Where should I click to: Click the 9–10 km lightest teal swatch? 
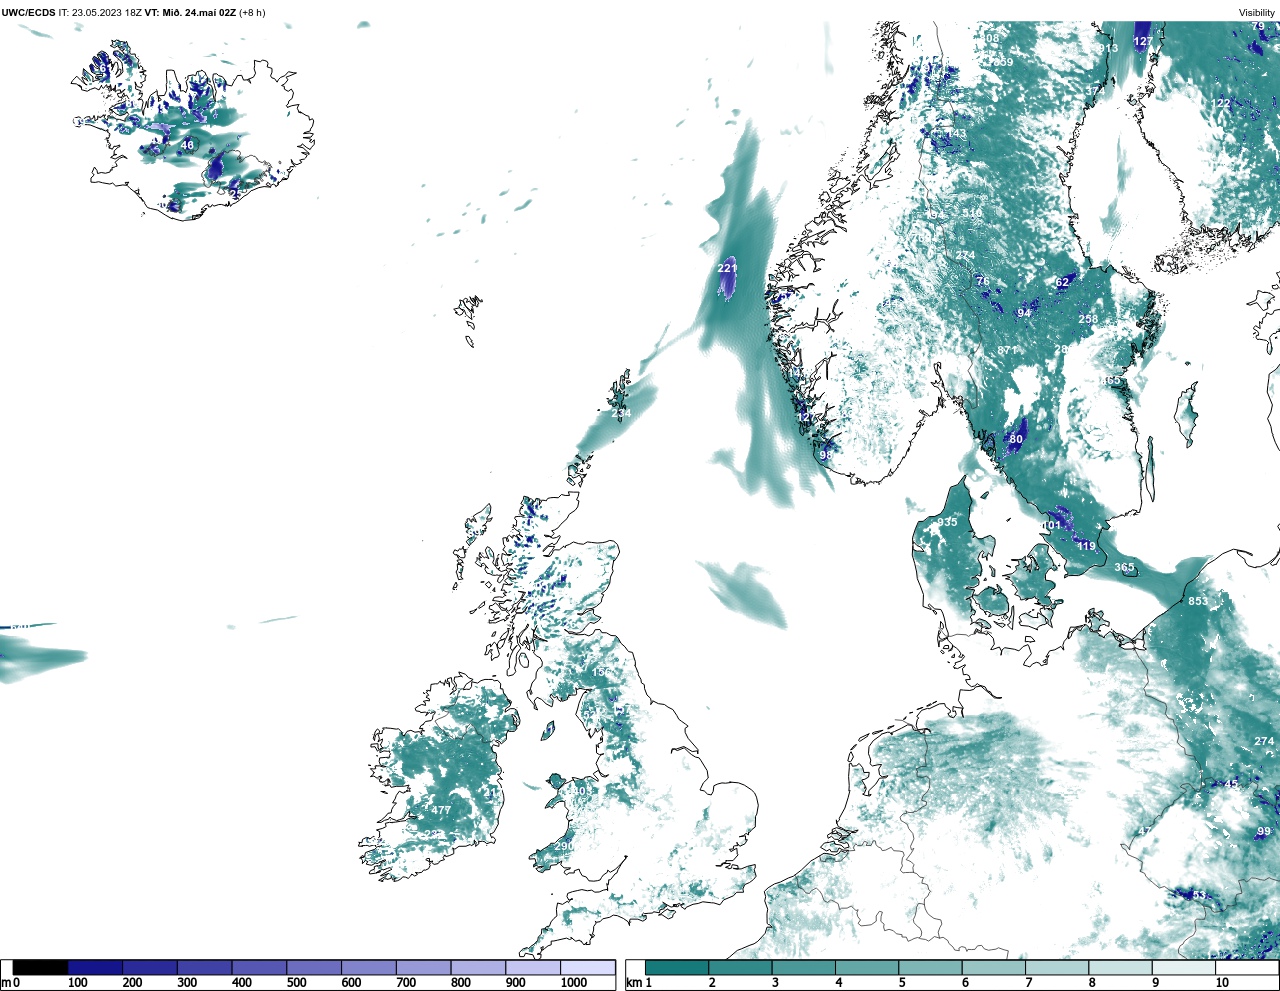tap(1184, 968)
